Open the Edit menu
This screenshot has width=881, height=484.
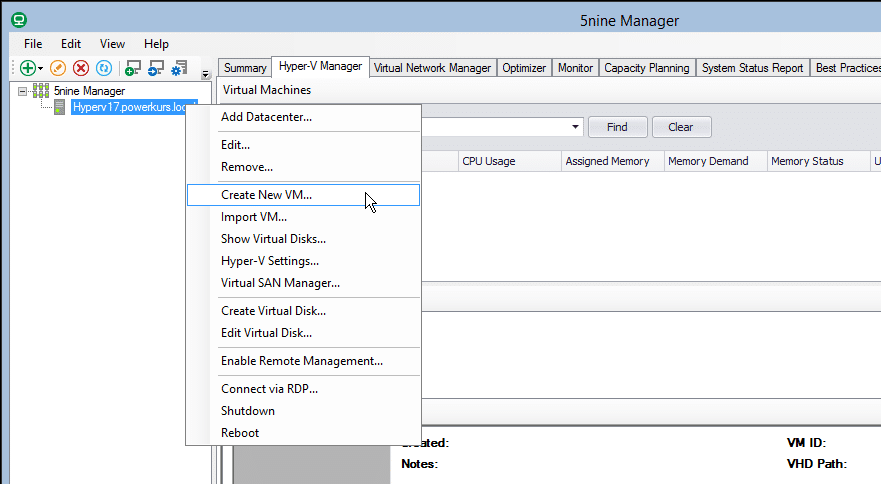[x=71, y=44]
